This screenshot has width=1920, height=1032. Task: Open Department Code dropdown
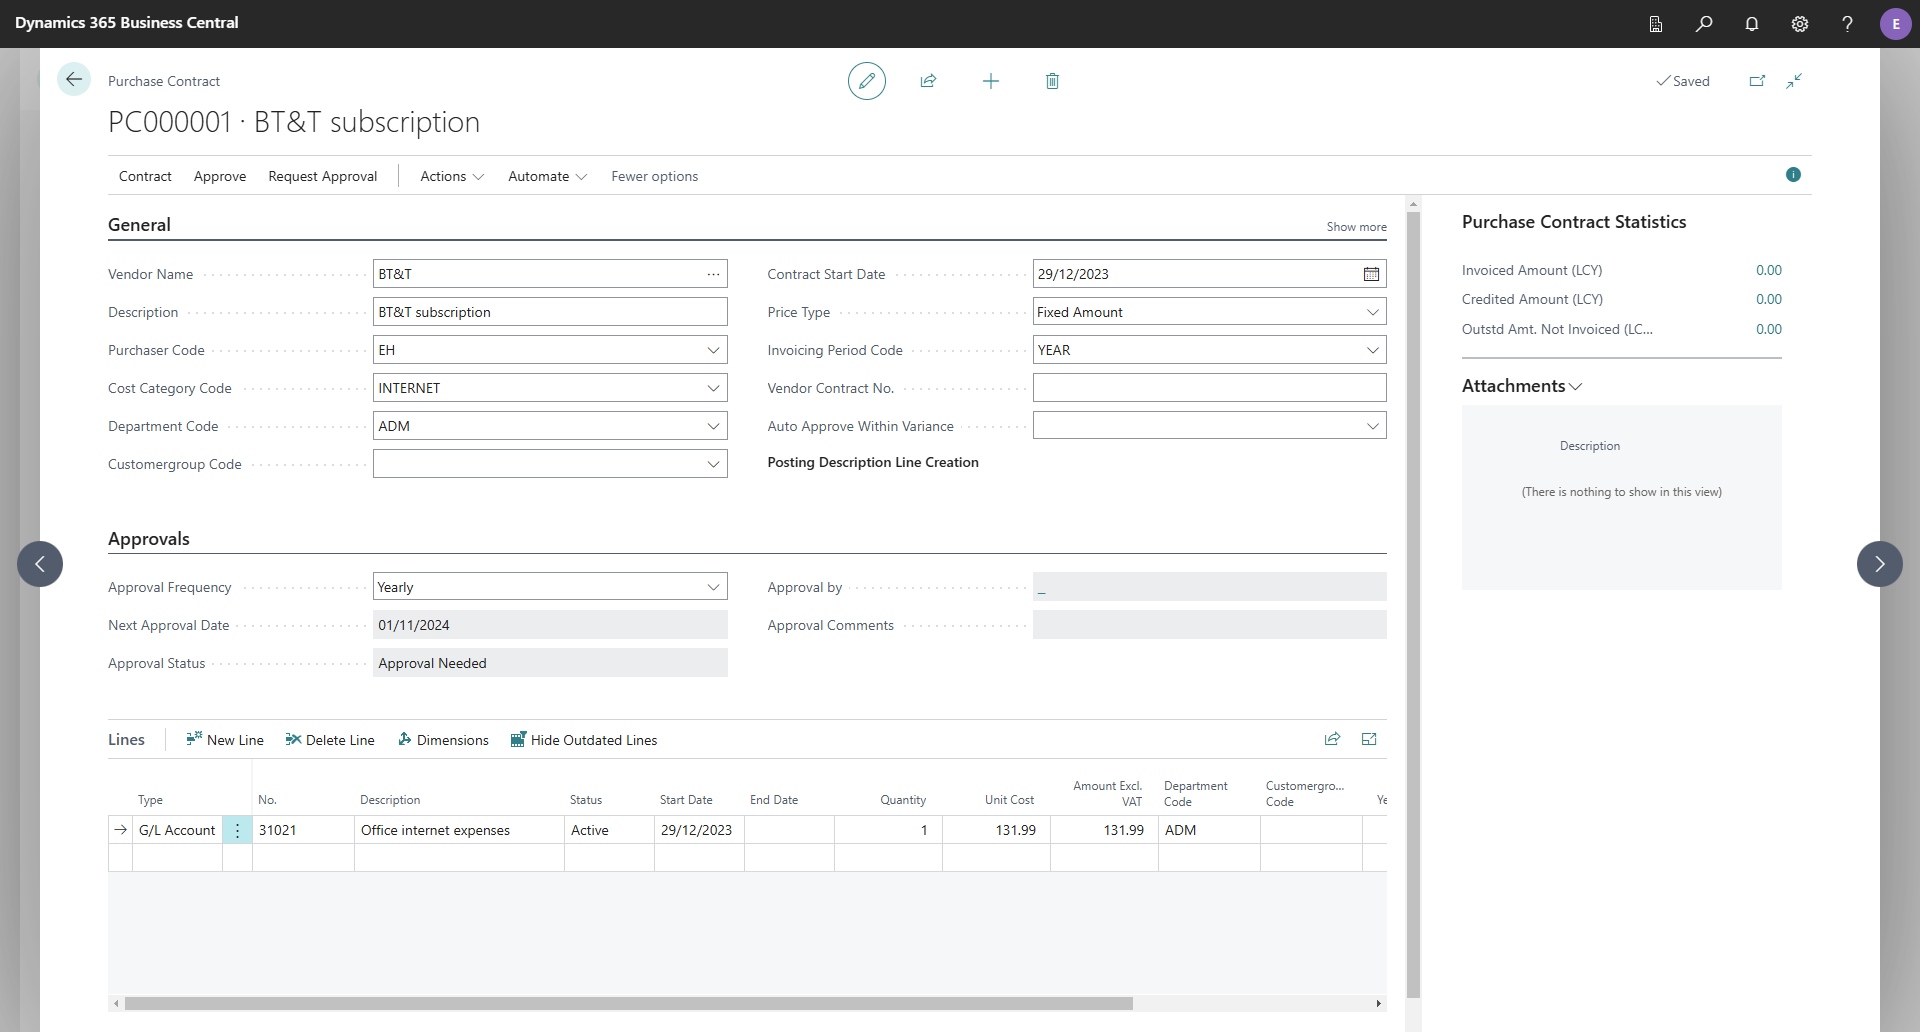tap(713, 426)
